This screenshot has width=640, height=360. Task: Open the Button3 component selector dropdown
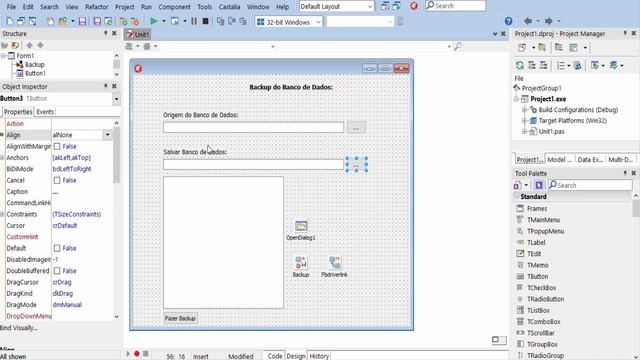click(x=116, y=98)
